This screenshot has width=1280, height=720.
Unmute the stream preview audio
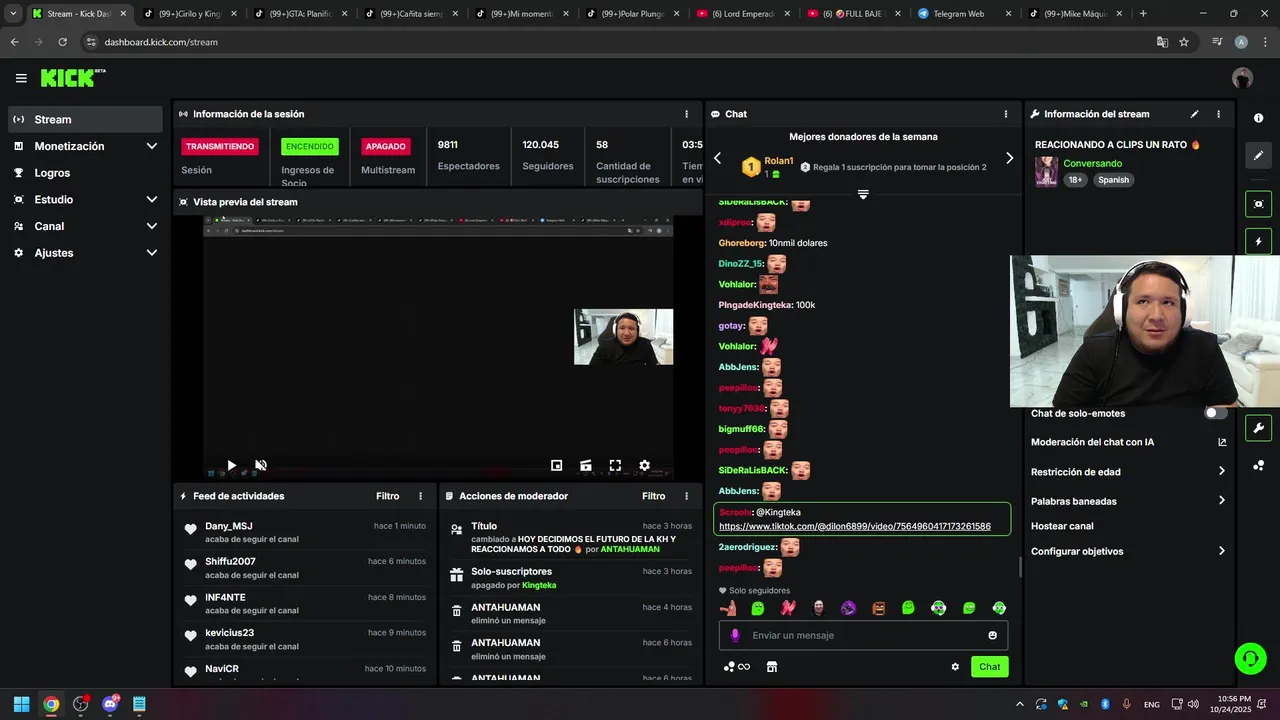coord(261,465)
